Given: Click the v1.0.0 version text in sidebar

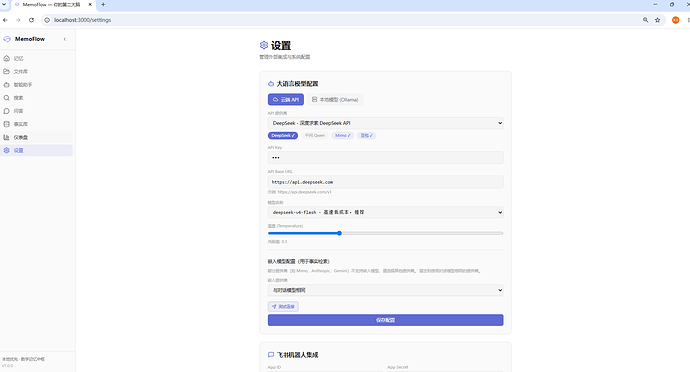Looking at the screenshot, I should (x=7, y=366).
